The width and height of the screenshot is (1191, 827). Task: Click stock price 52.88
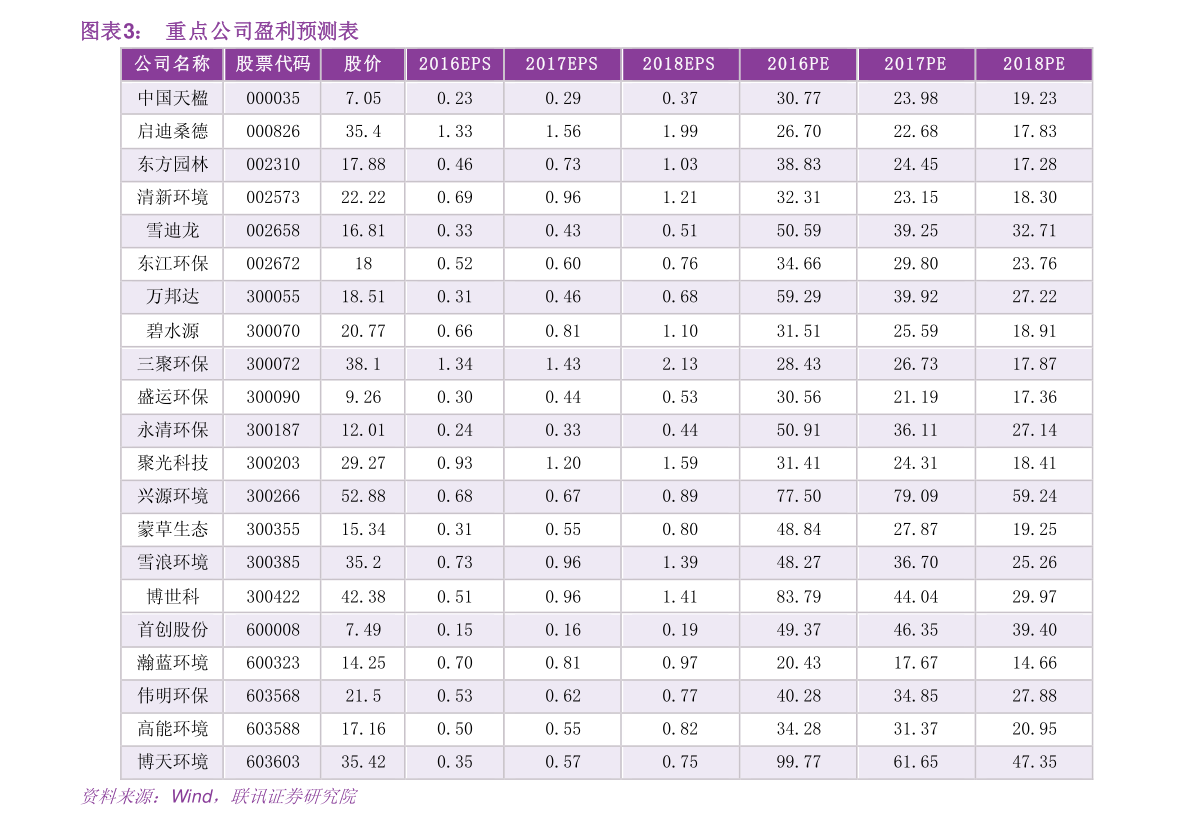(x=363, y=496)
